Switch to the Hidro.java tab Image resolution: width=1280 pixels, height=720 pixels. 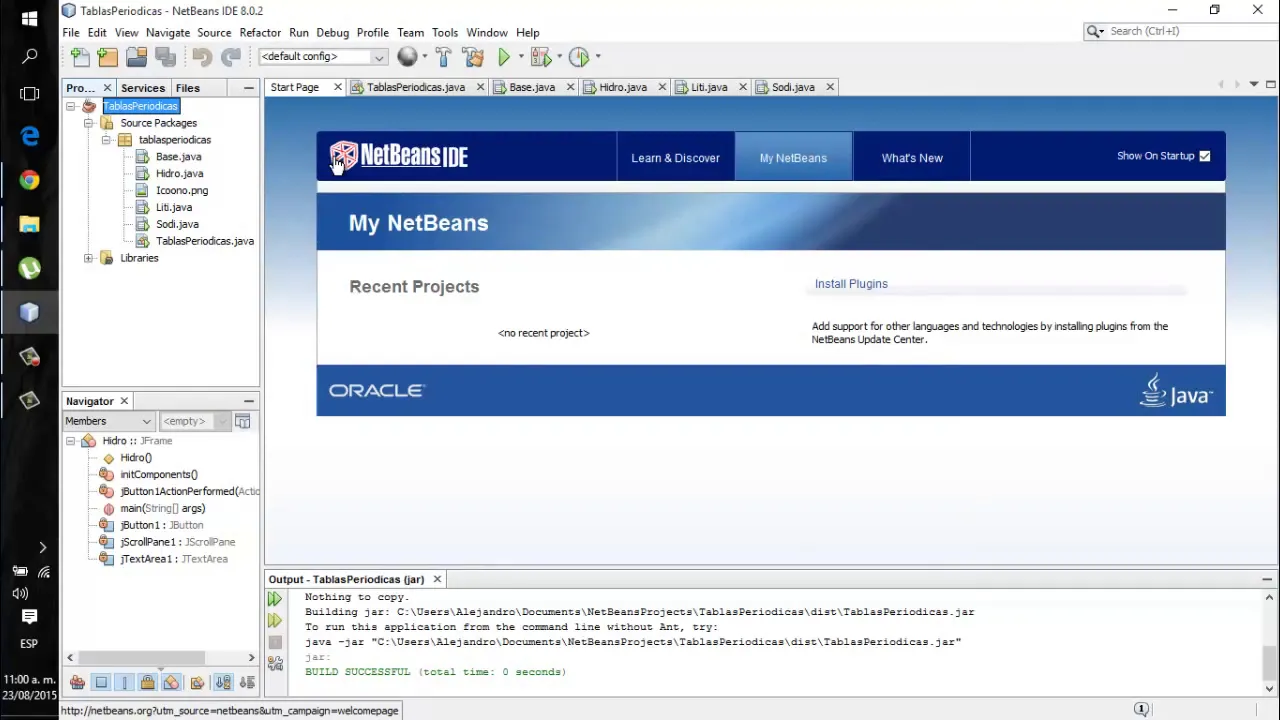tap(623, 87)
